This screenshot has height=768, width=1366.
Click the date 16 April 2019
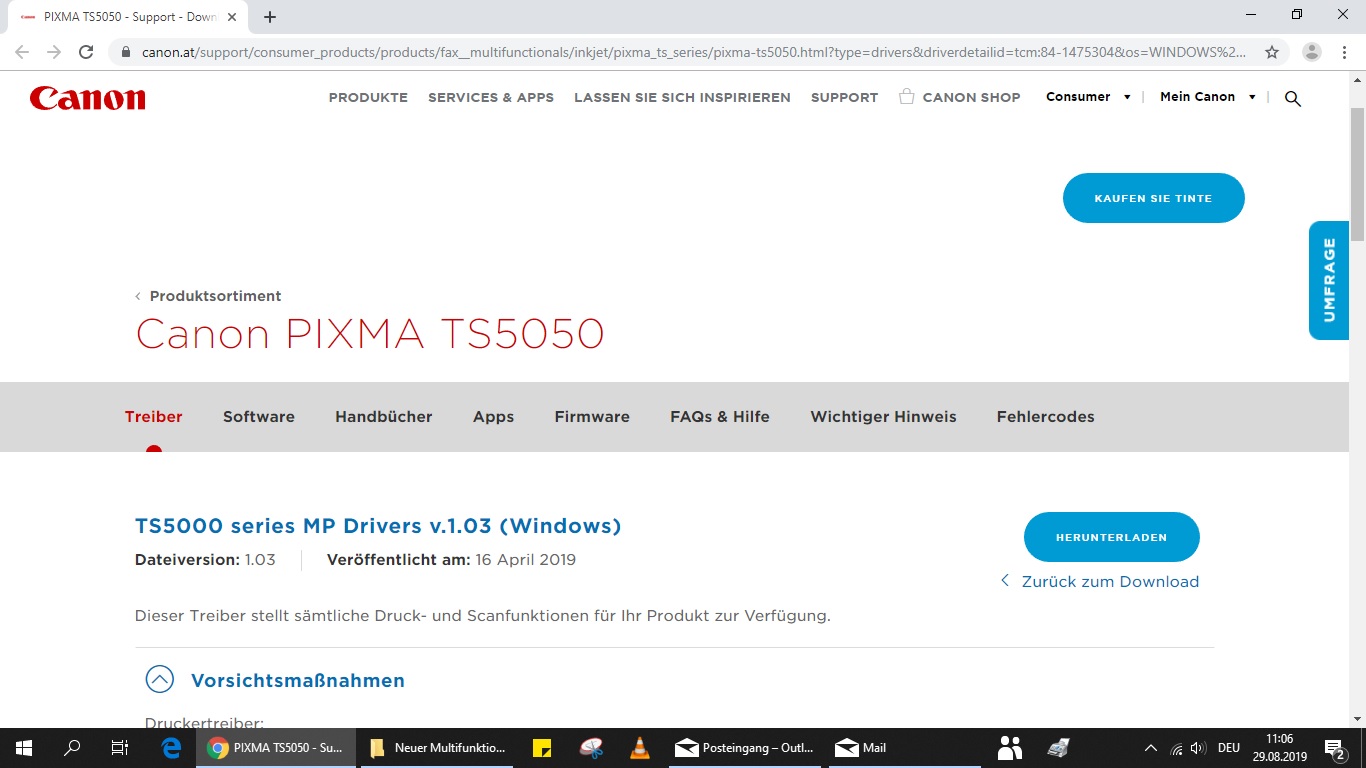tap(525, 560)
